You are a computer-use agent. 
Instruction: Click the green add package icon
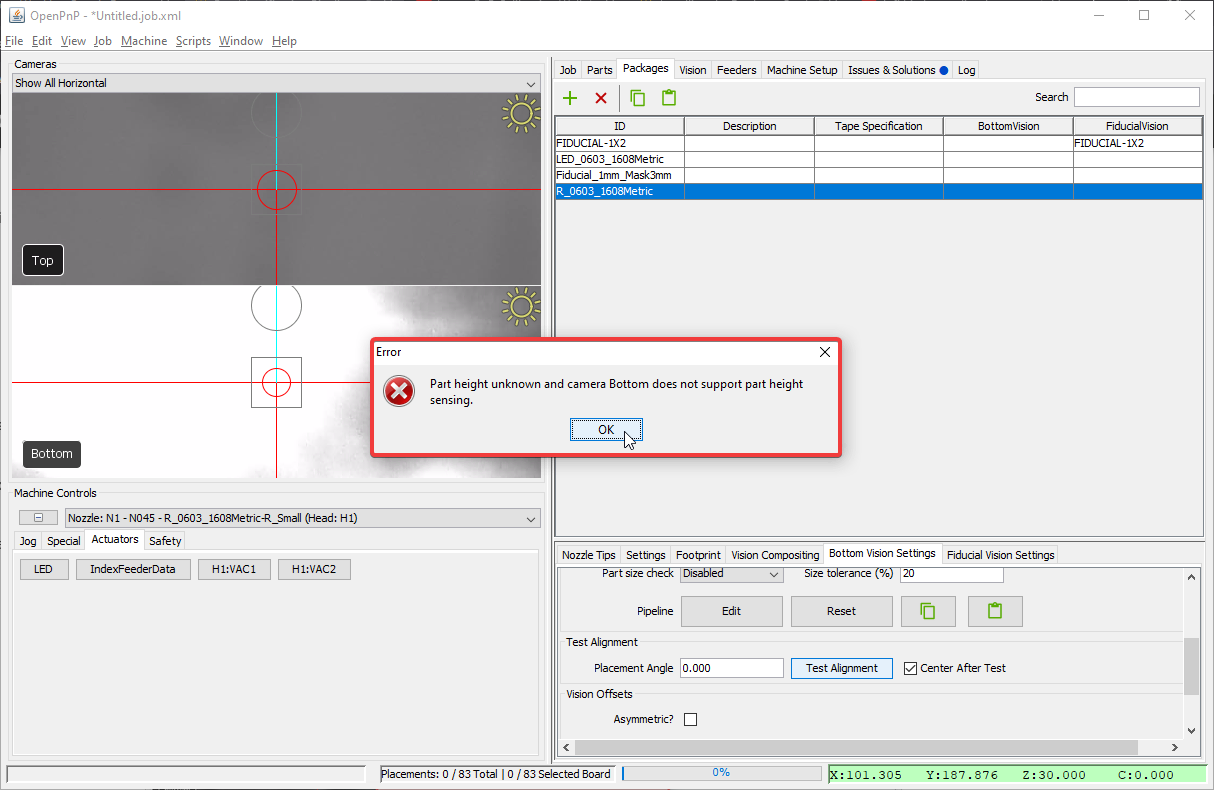[570, 98]
